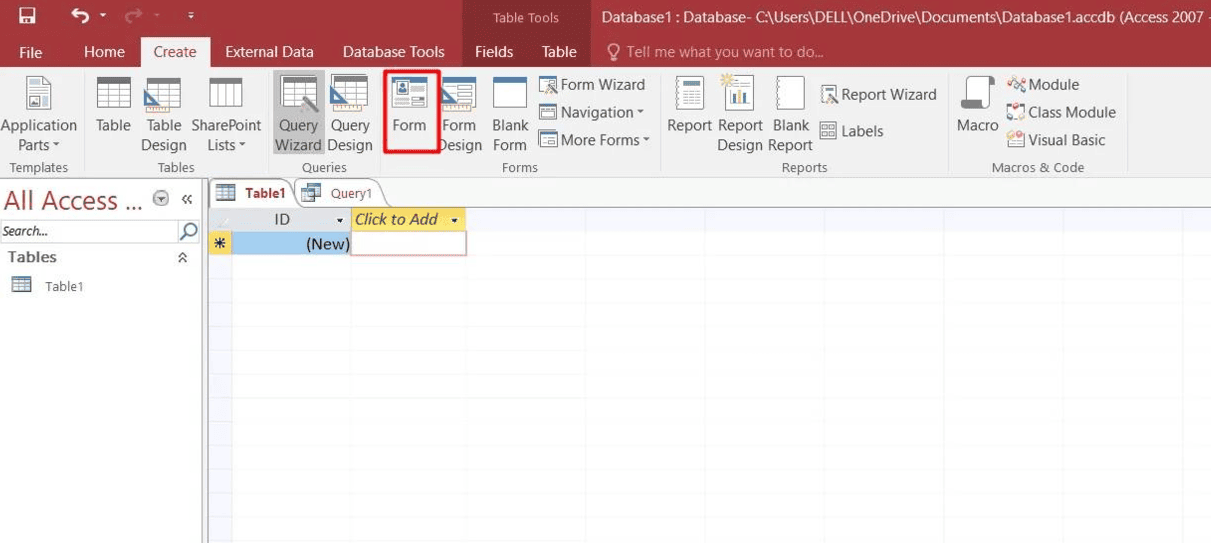Select Table1 in the navigation pane
This screenshot has height=543, width=1211.
pos(64,286)
